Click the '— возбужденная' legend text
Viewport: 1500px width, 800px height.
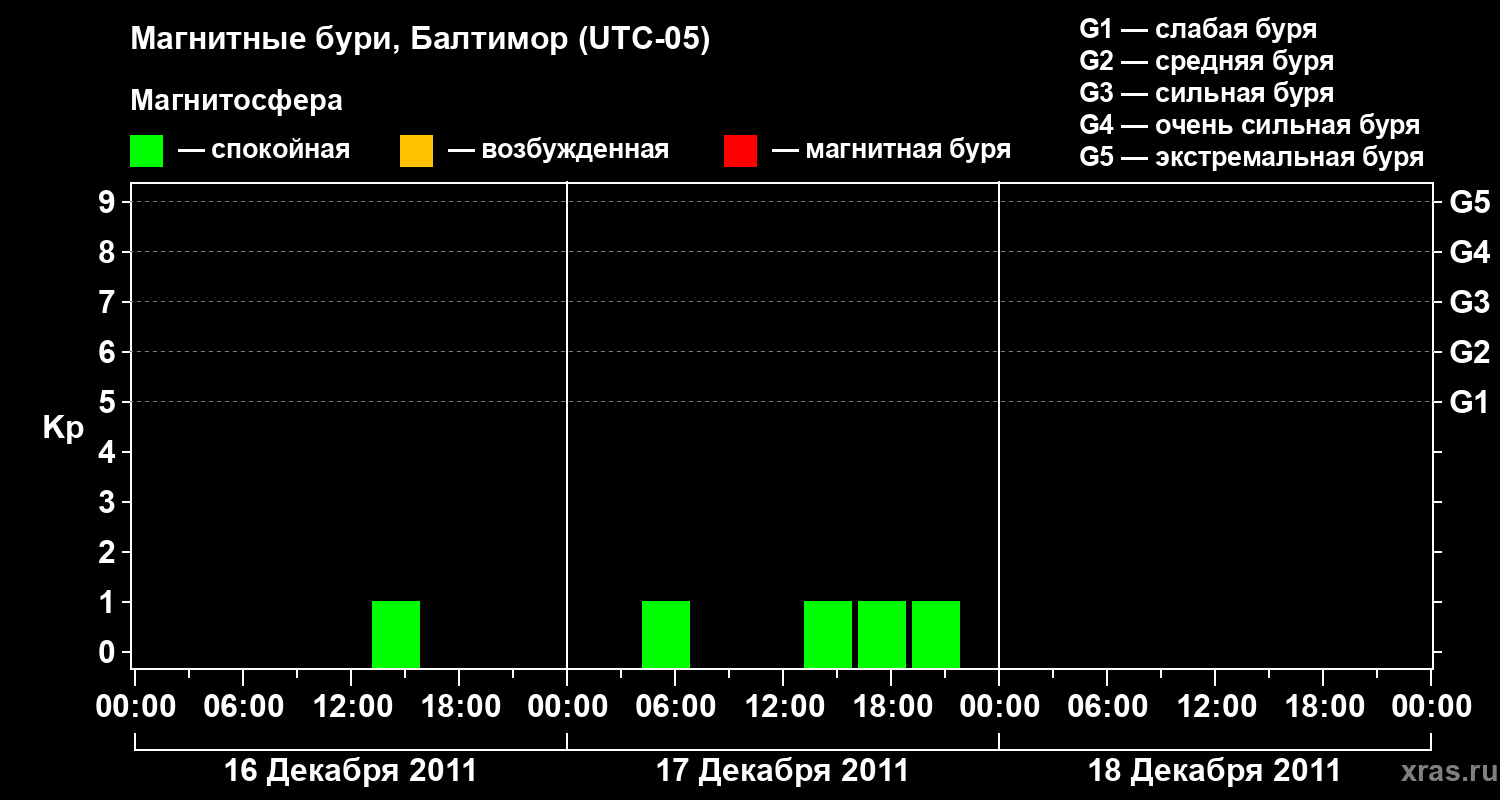click(558, 150)
